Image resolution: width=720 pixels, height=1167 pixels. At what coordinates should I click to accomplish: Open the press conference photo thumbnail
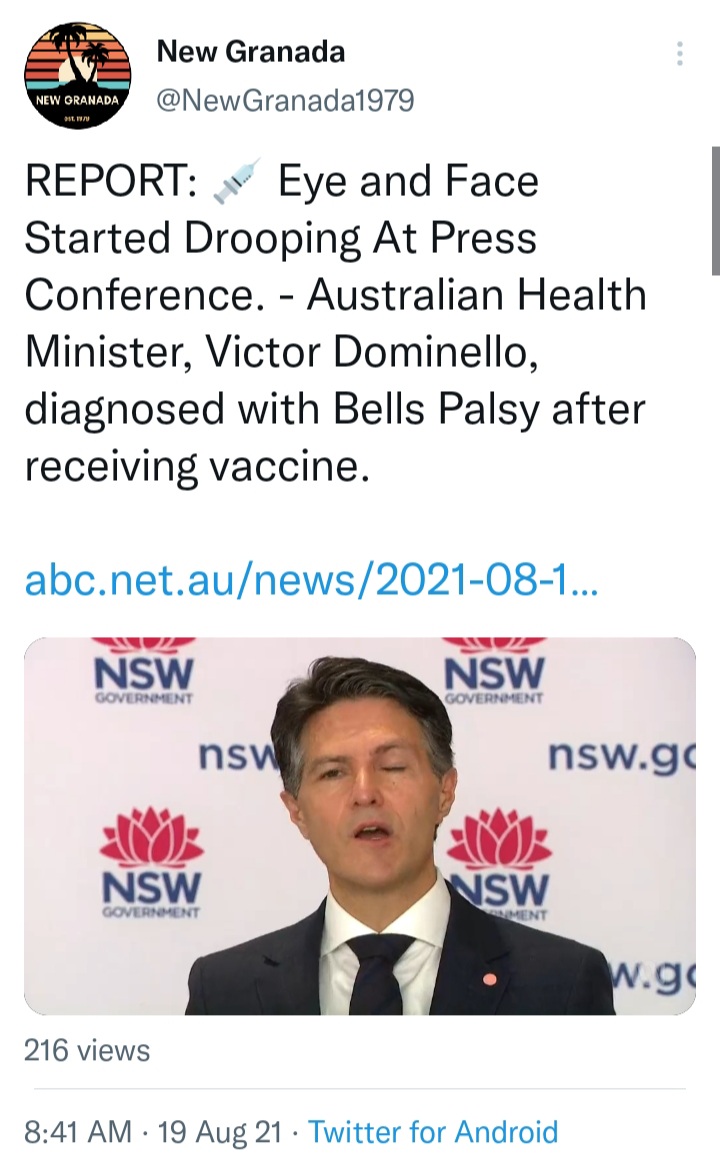[x=359, y=826]
